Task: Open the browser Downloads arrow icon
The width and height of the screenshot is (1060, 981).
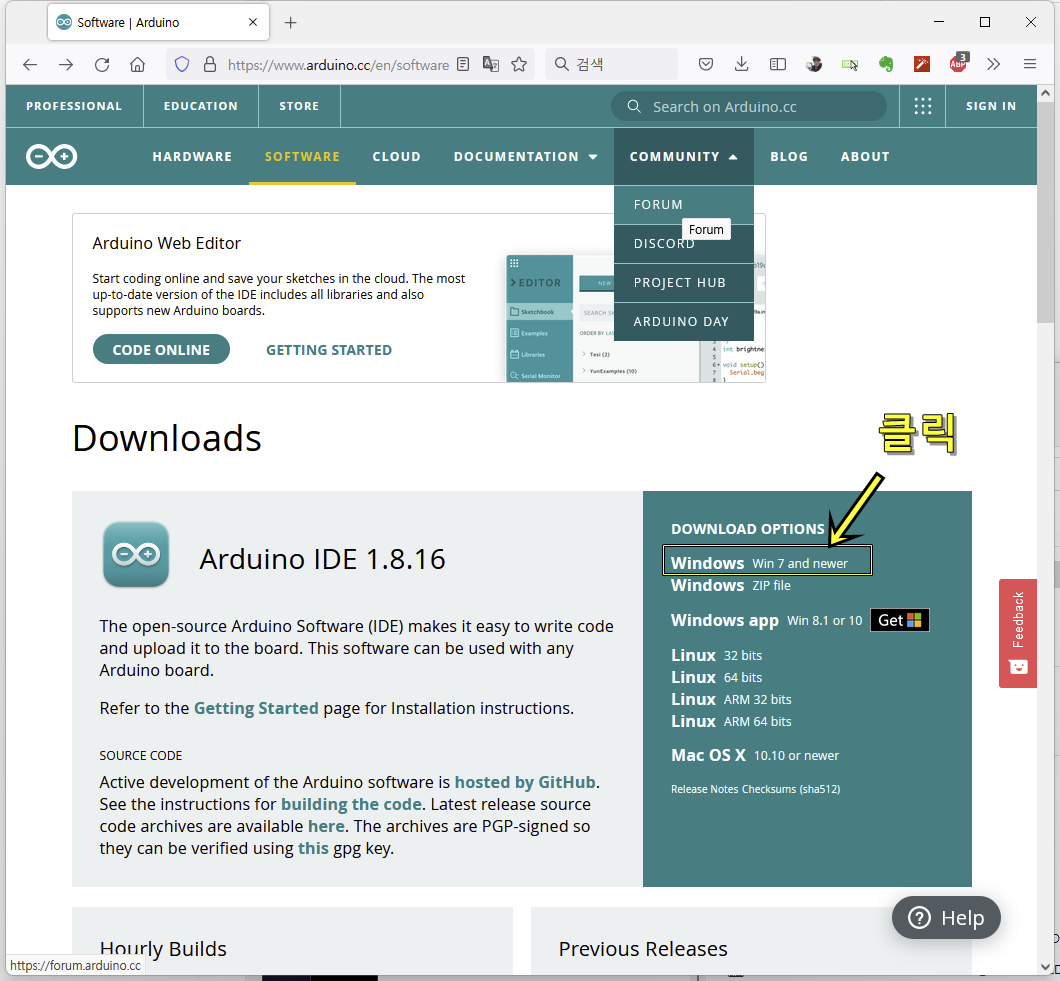Action: tap(742, 64)
